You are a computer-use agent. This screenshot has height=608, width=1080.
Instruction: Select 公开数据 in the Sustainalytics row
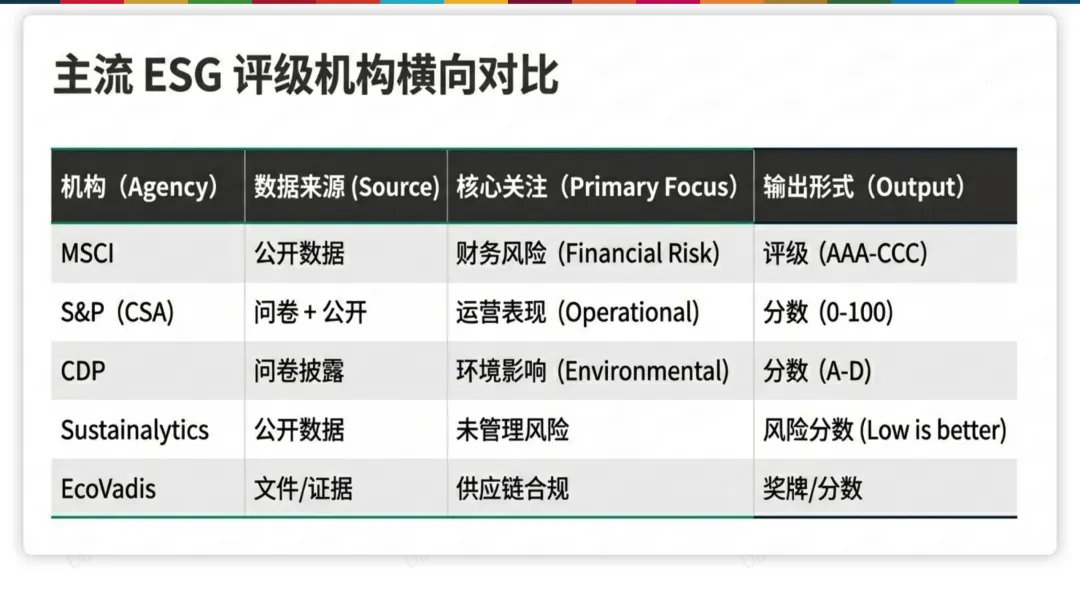[346, 430]
